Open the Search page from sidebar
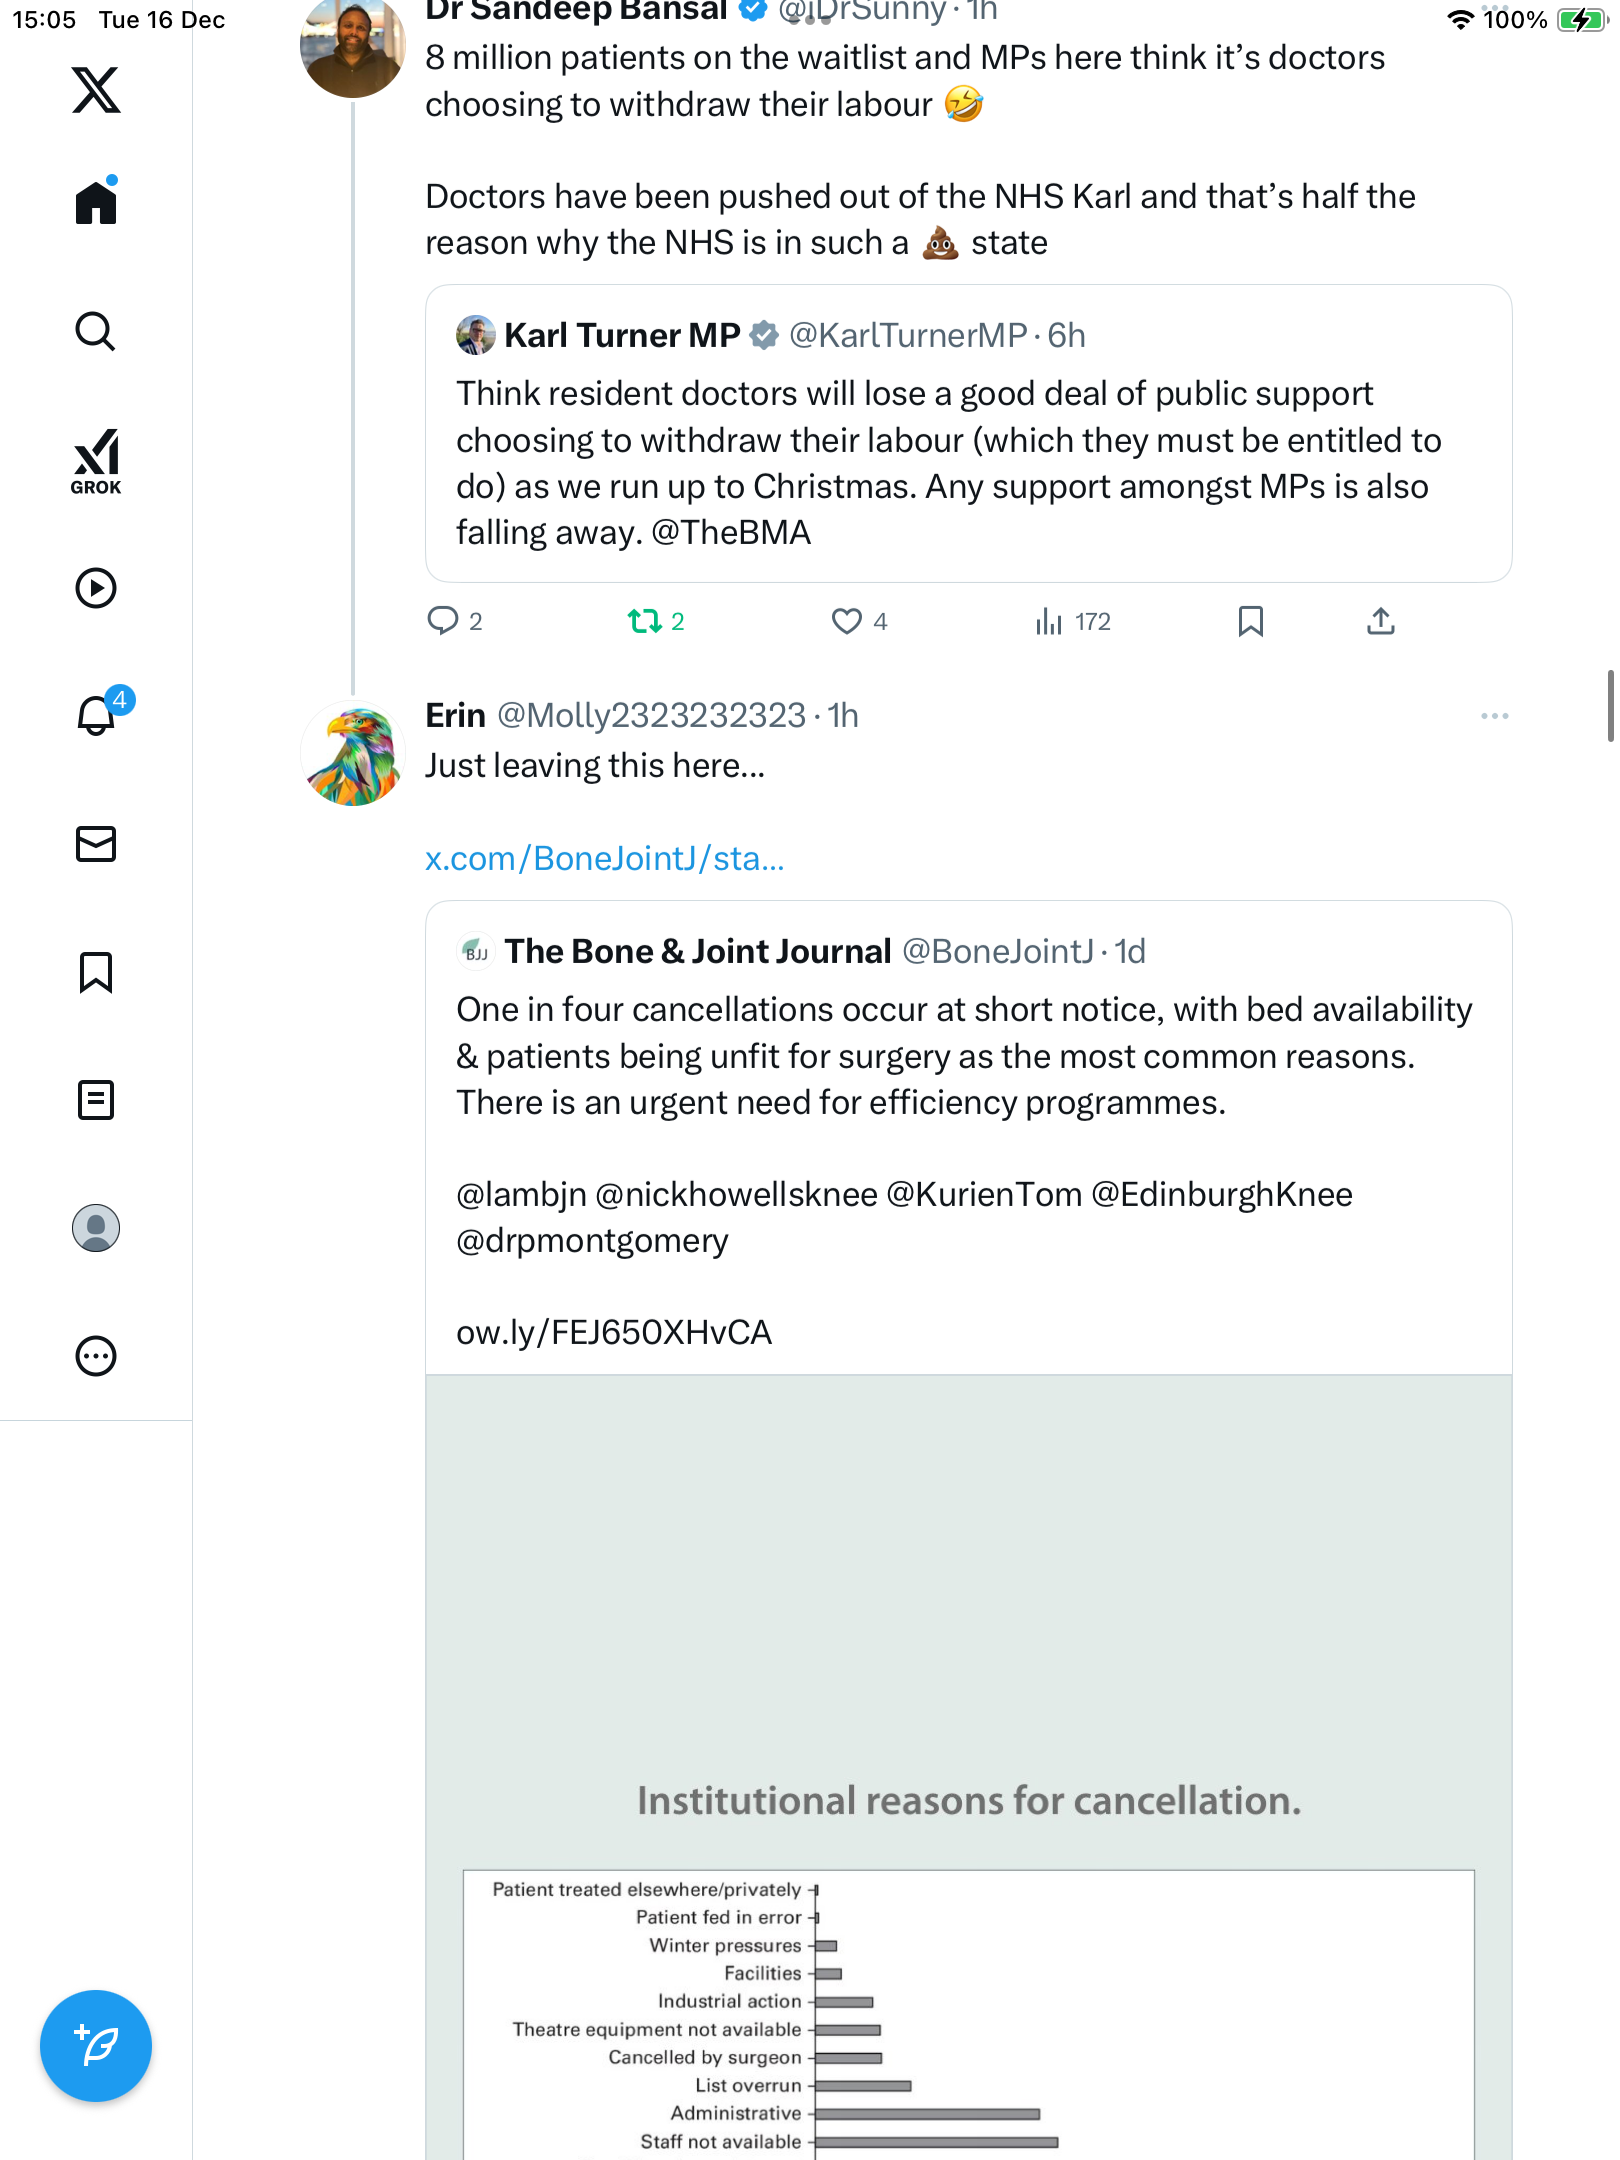The width and height of the screenshot is (1620, 2160). 96,331
